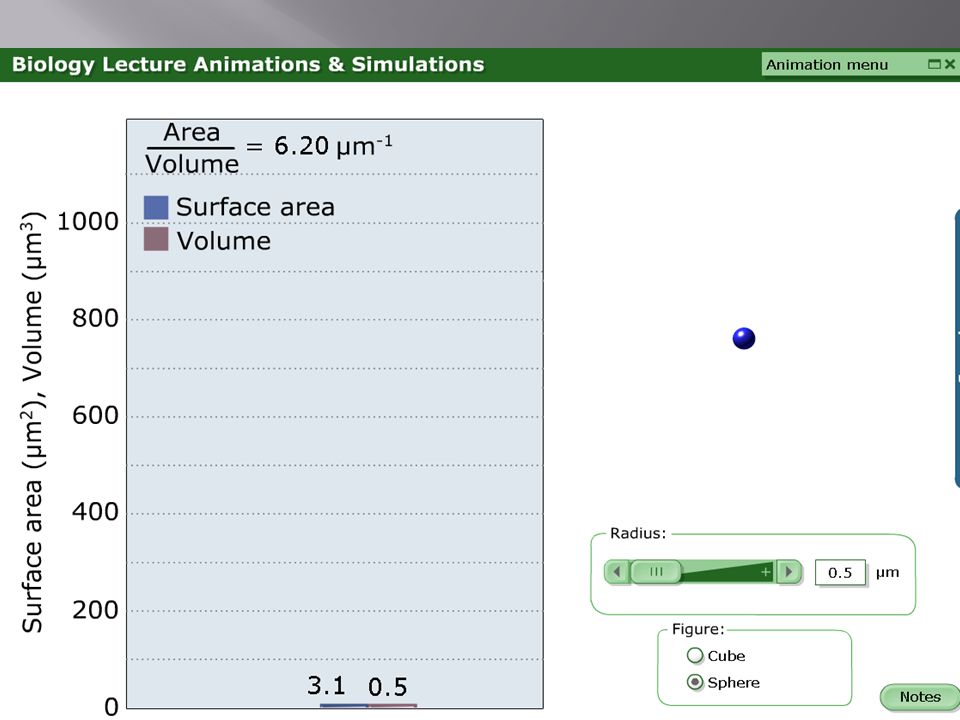Increase radius with the right arrow button

click(x=789, y=572)
